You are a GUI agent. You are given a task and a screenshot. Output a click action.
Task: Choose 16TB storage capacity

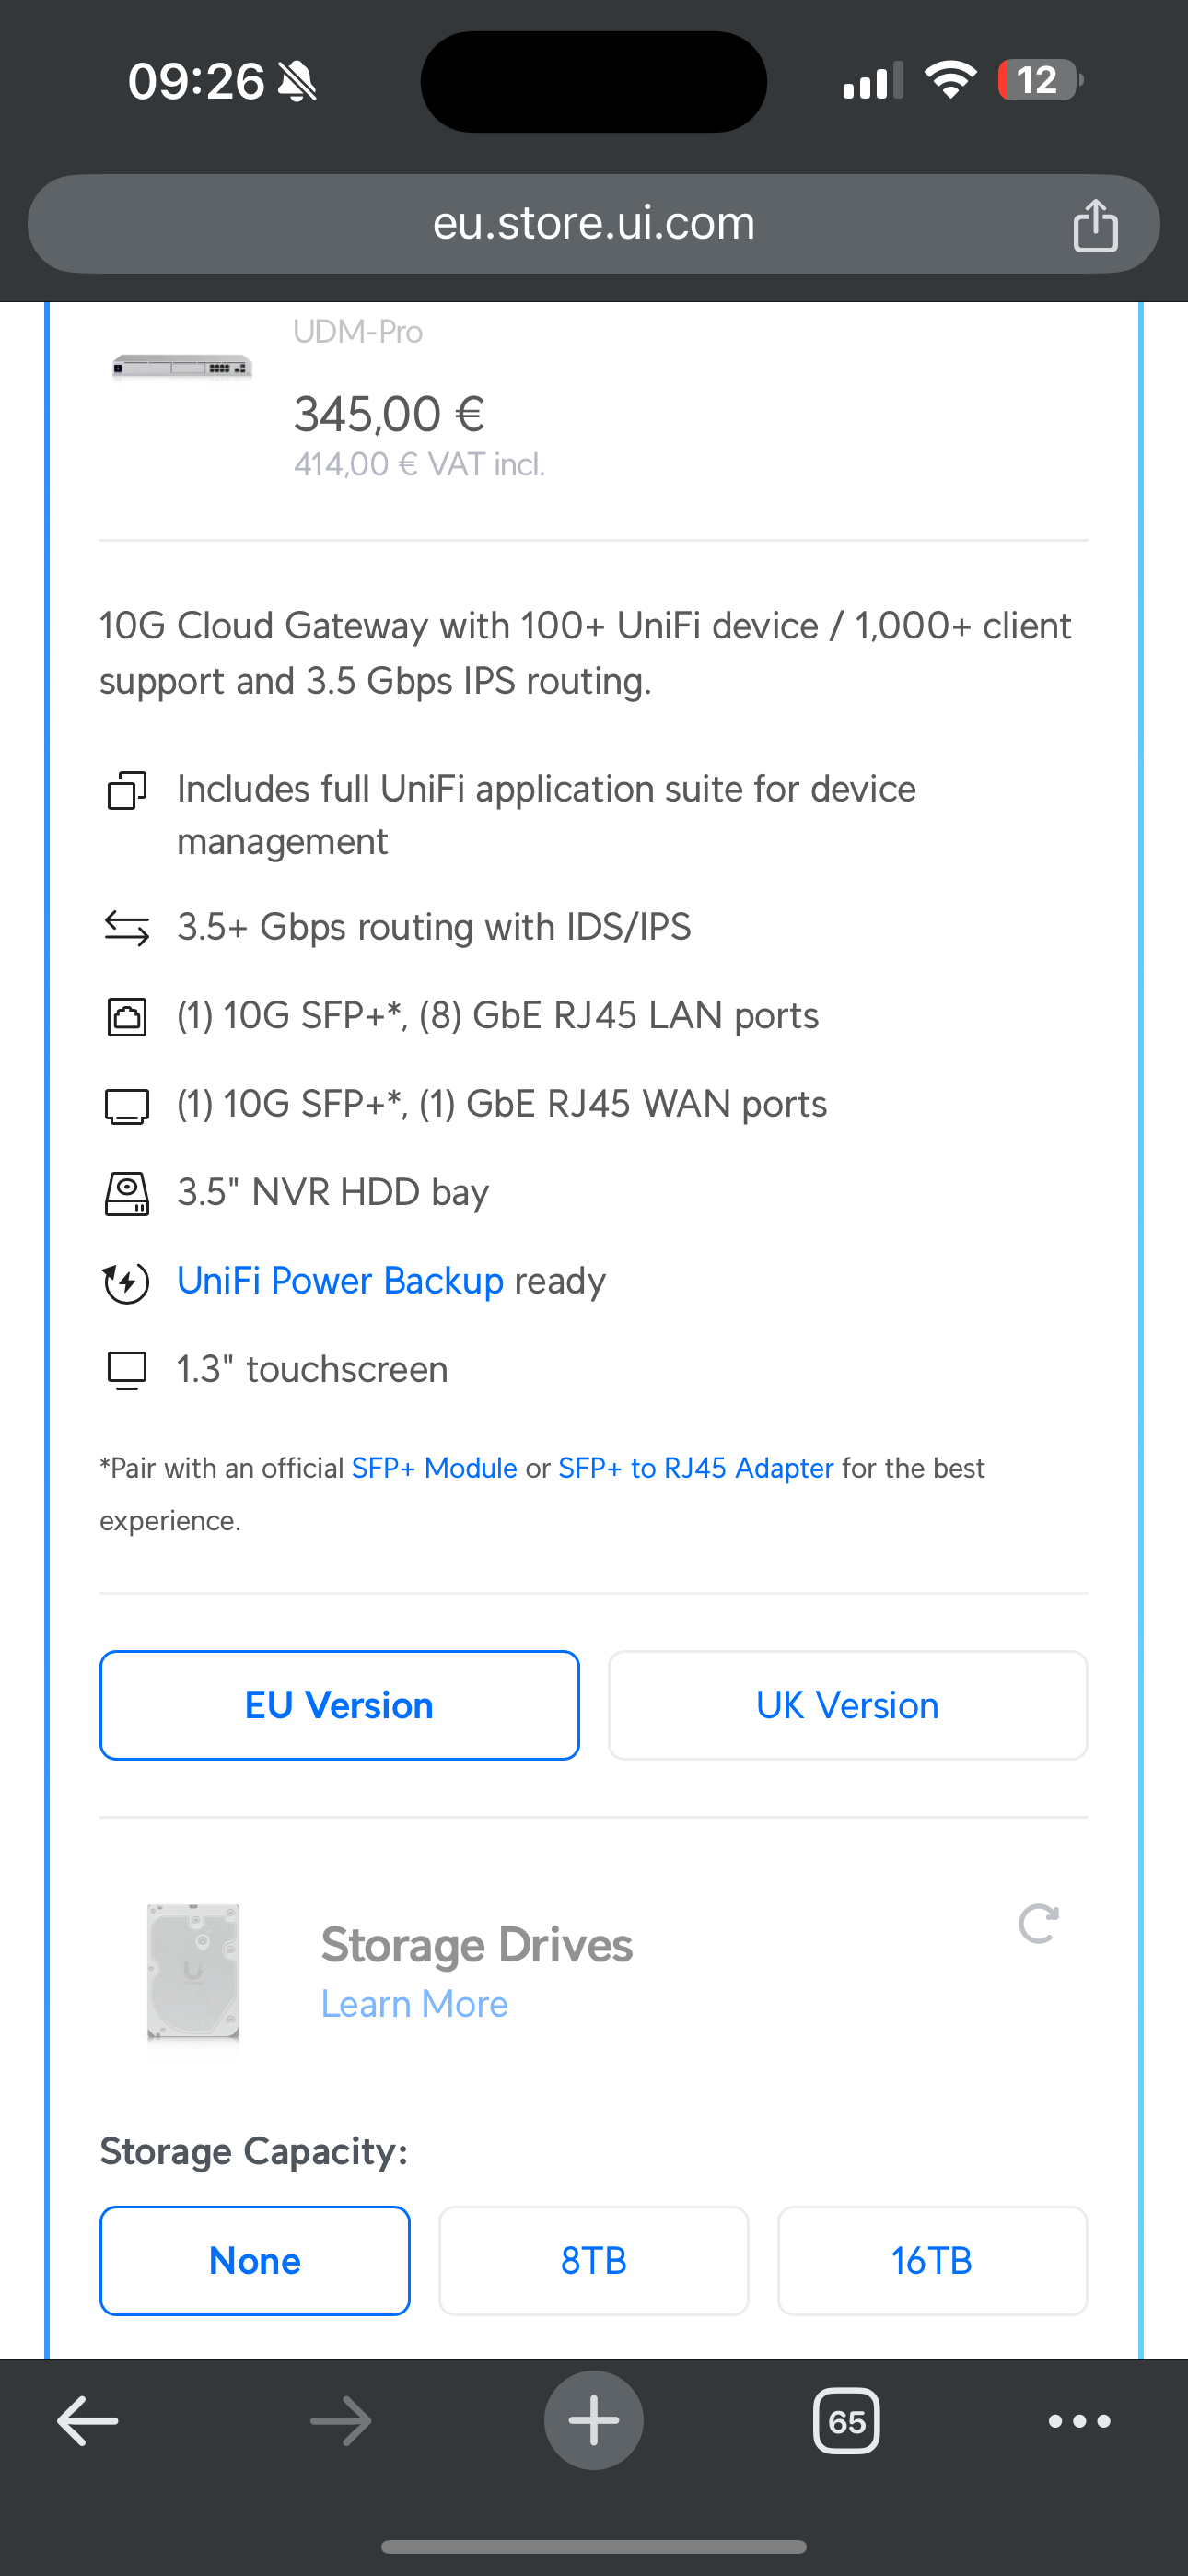point(931,2260)
